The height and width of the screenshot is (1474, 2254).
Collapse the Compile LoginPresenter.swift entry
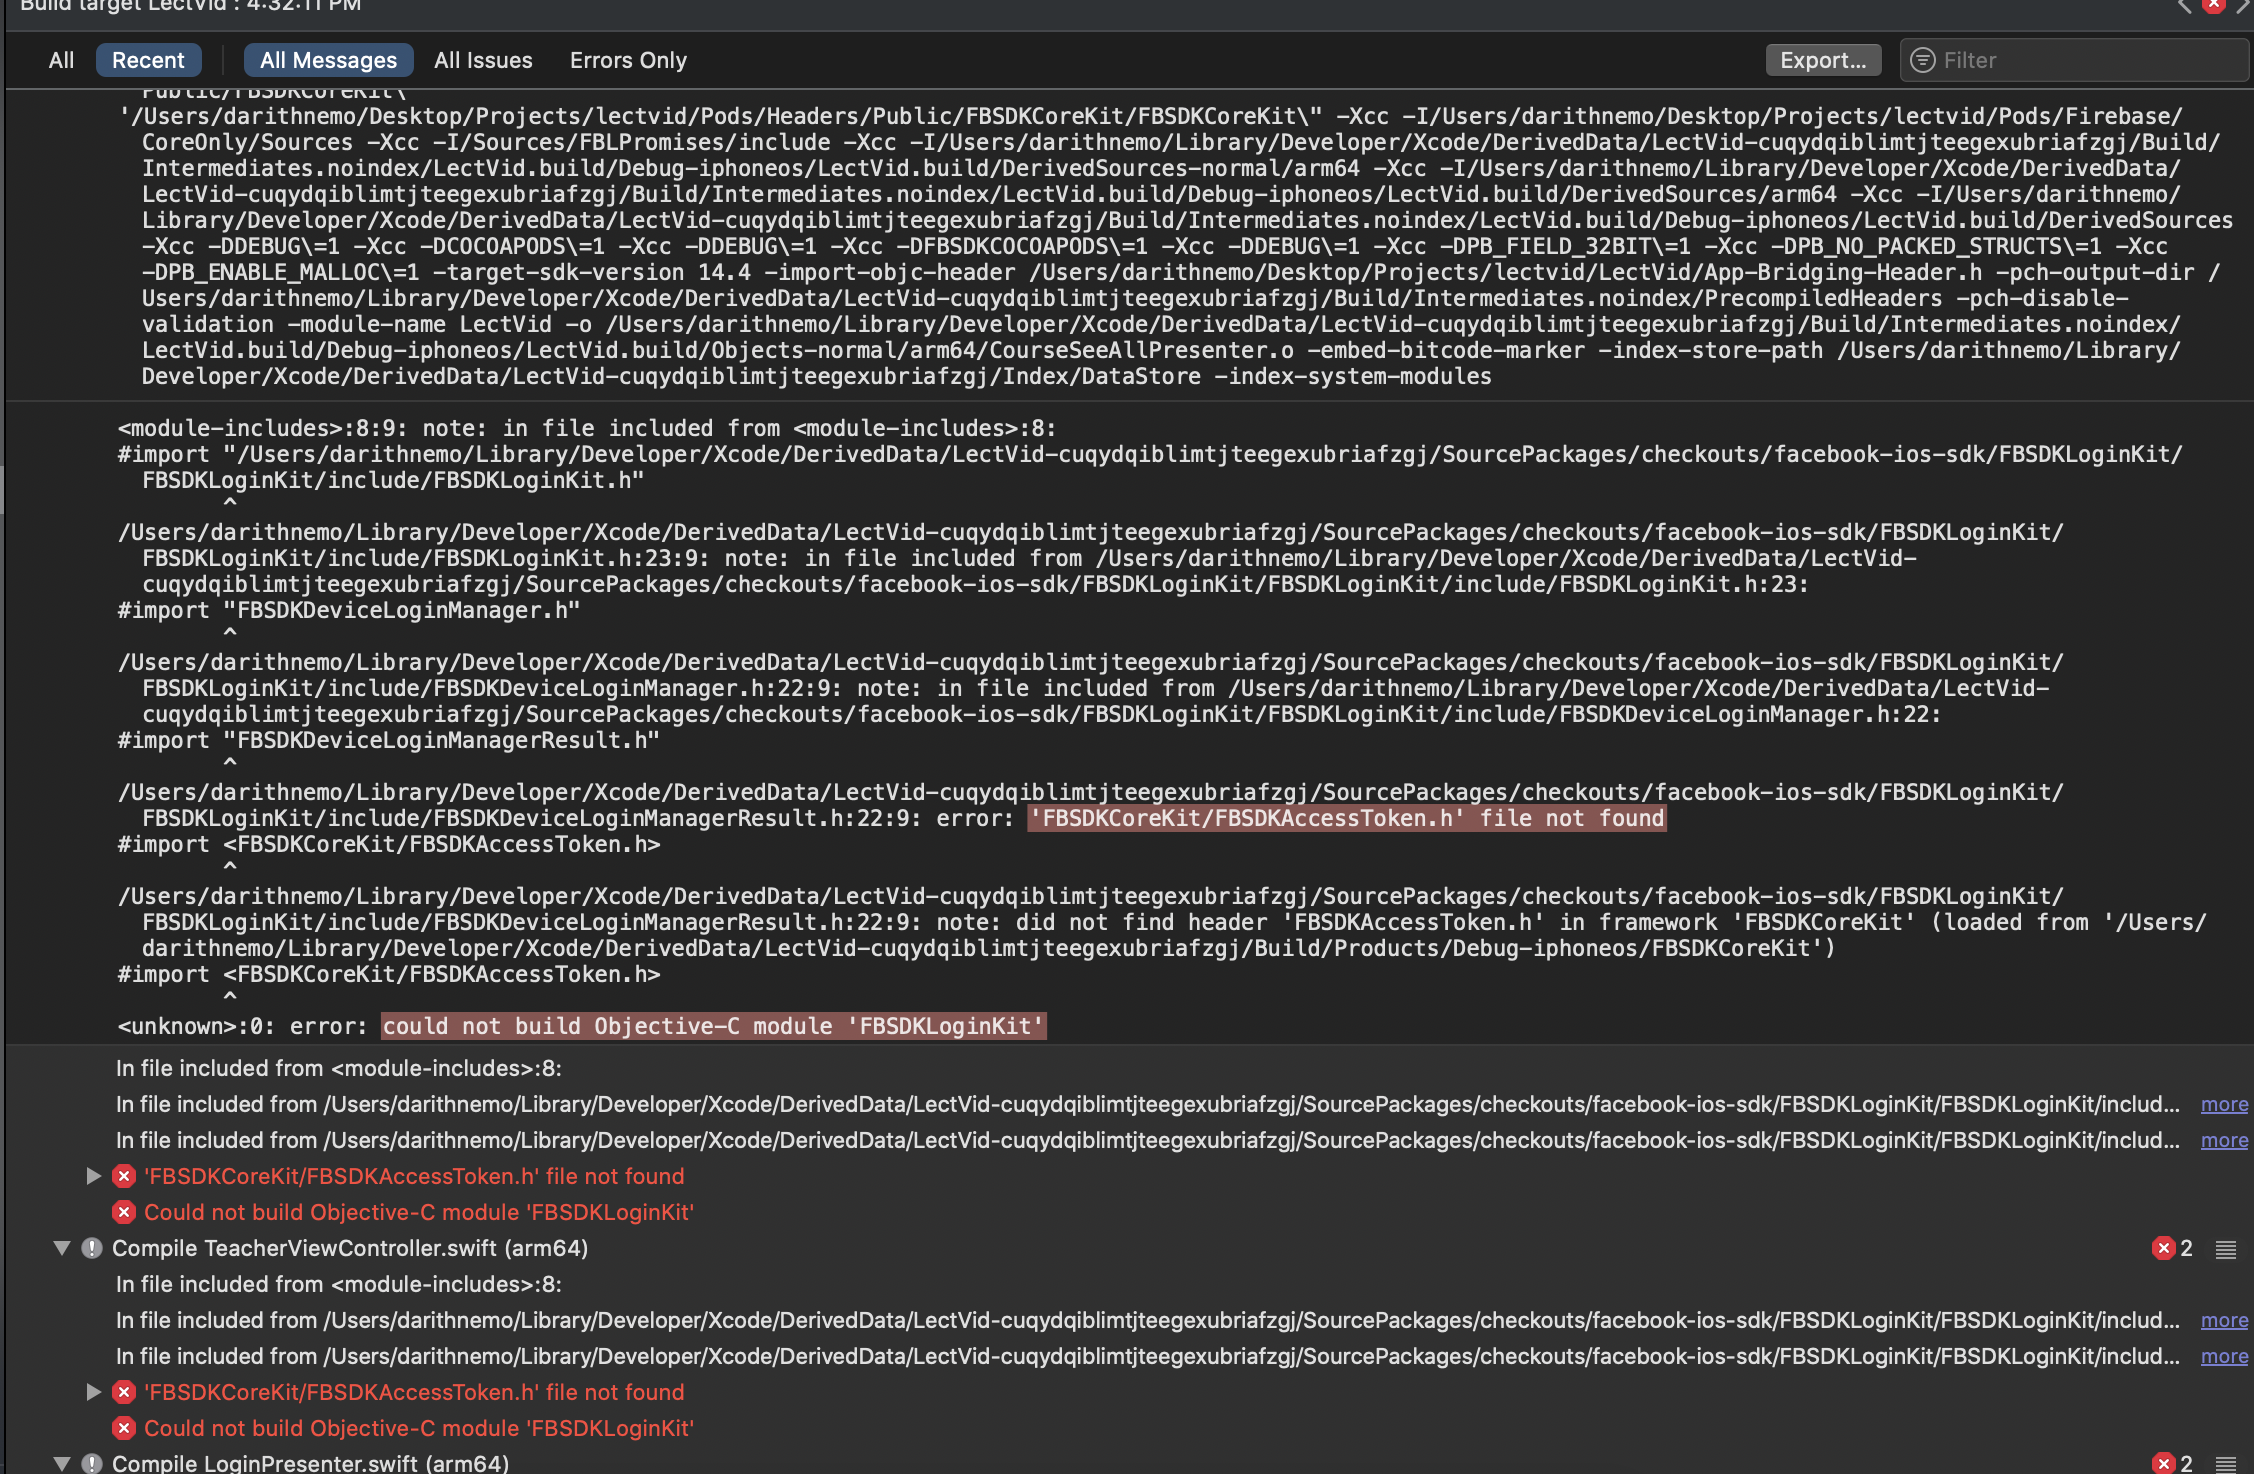(60, 1464)
